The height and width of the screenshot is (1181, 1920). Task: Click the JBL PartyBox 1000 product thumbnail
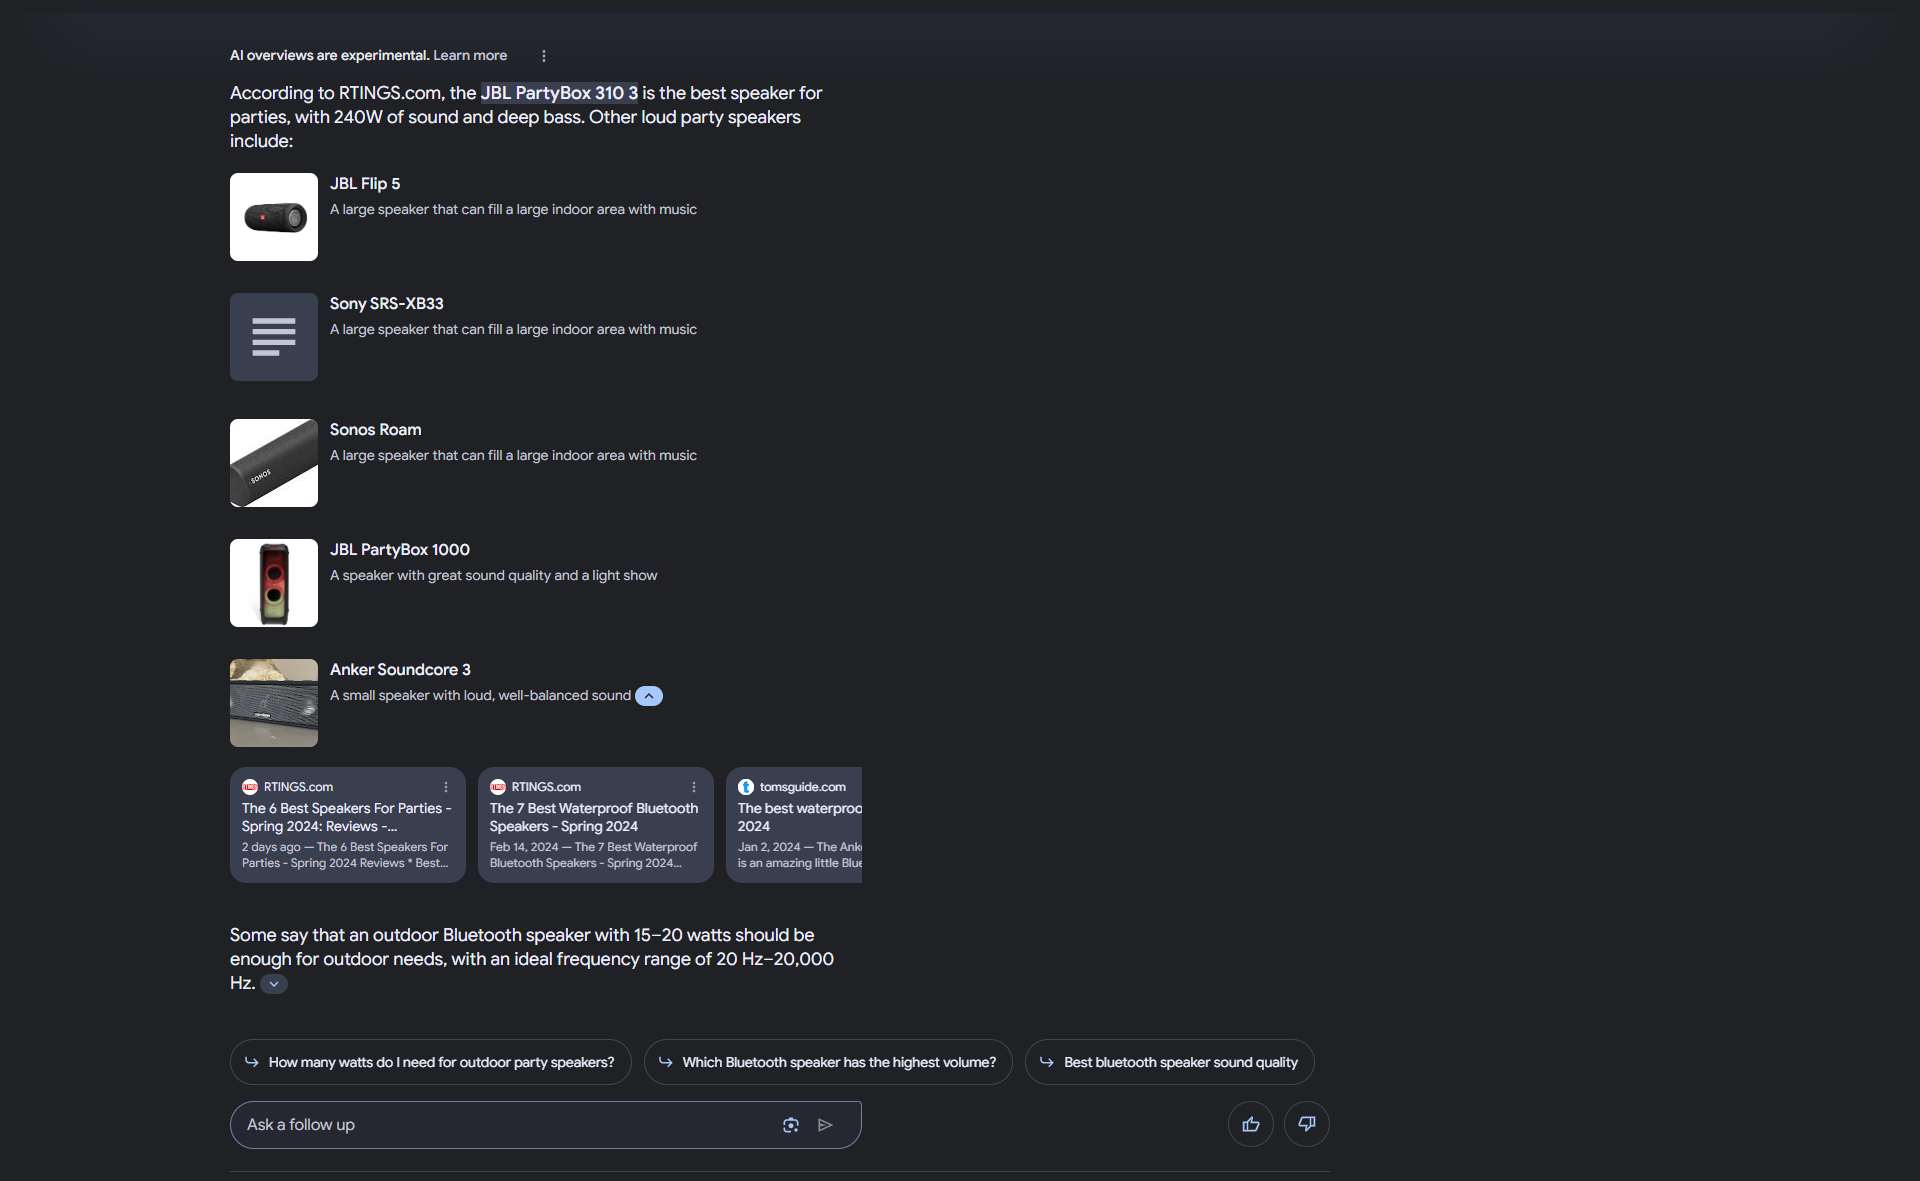(x=274, y=583)
